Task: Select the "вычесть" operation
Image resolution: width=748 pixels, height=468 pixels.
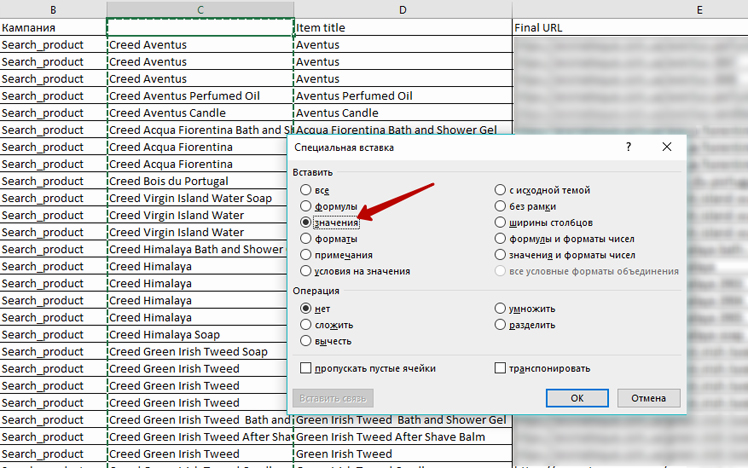Action: coord(306,341)
